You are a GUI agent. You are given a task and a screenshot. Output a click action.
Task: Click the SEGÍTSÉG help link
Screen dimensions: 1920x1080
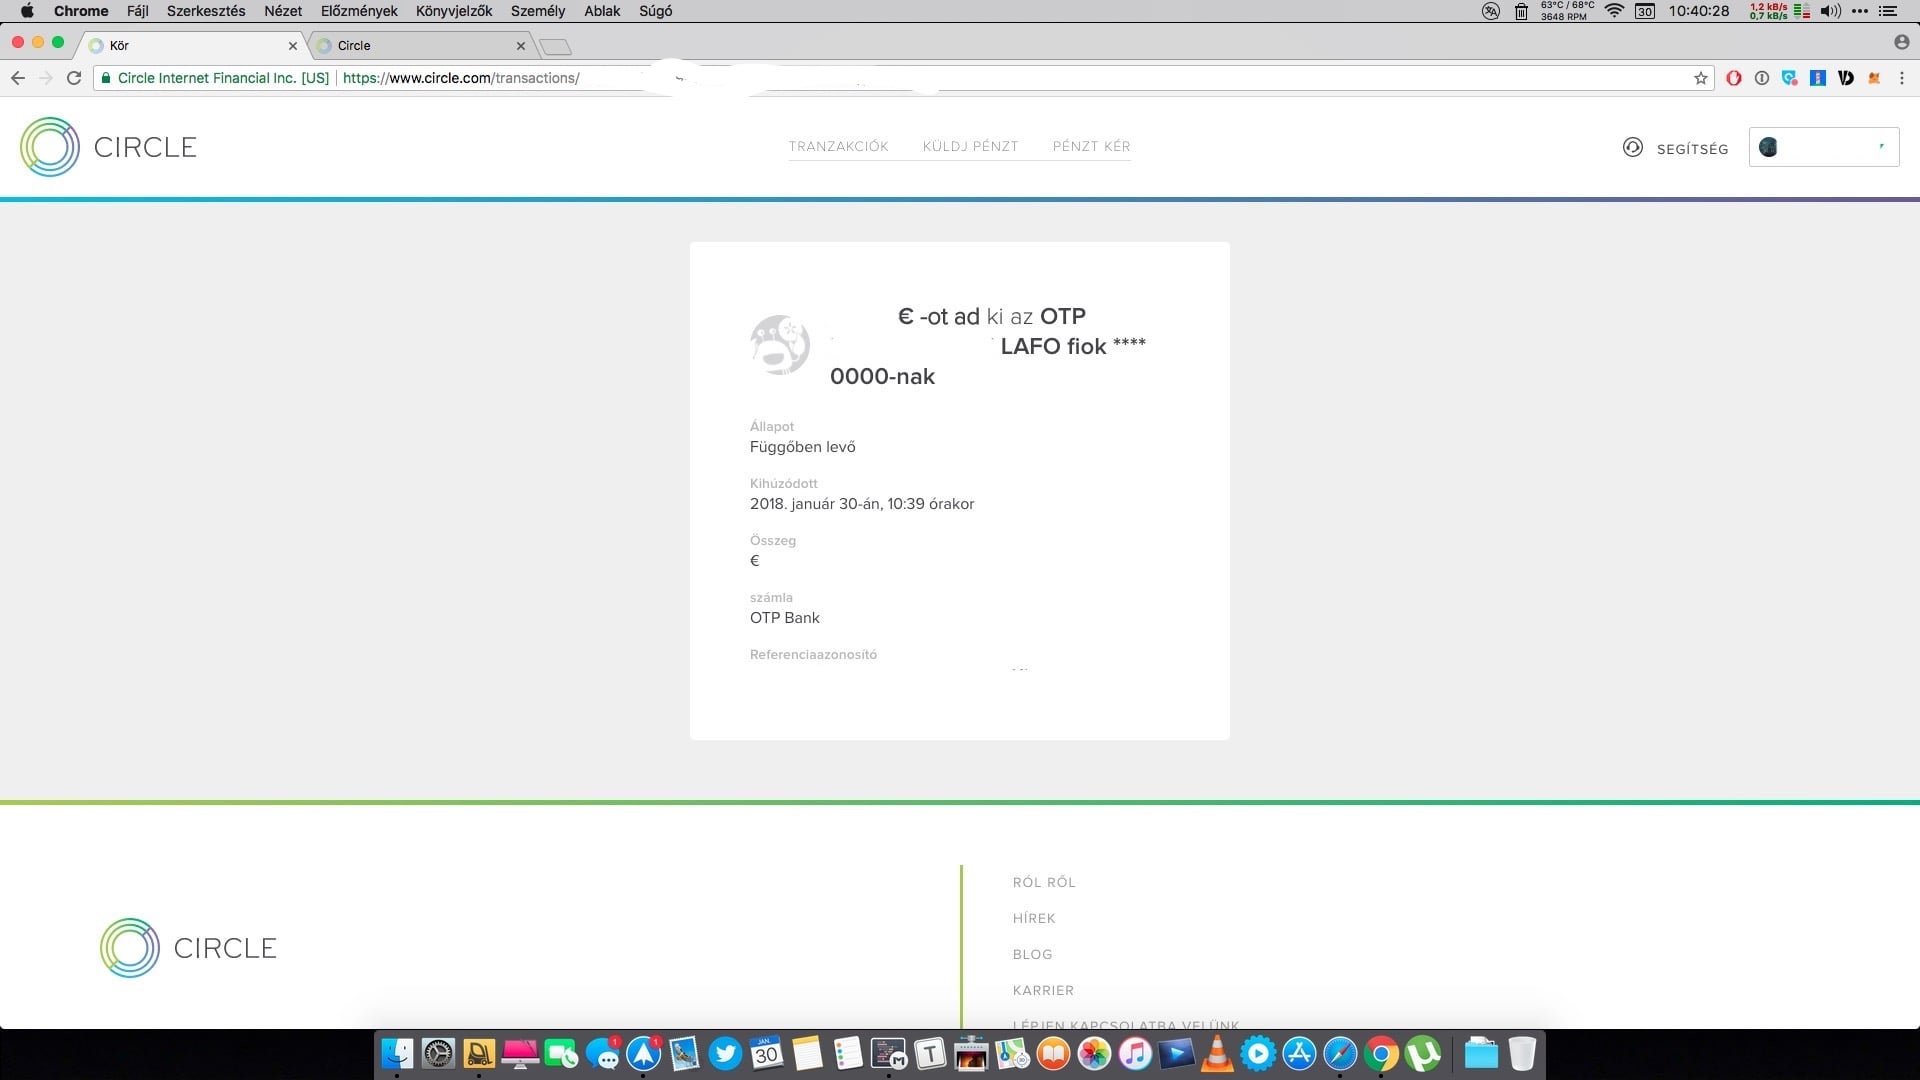[x=1676, y=148]
